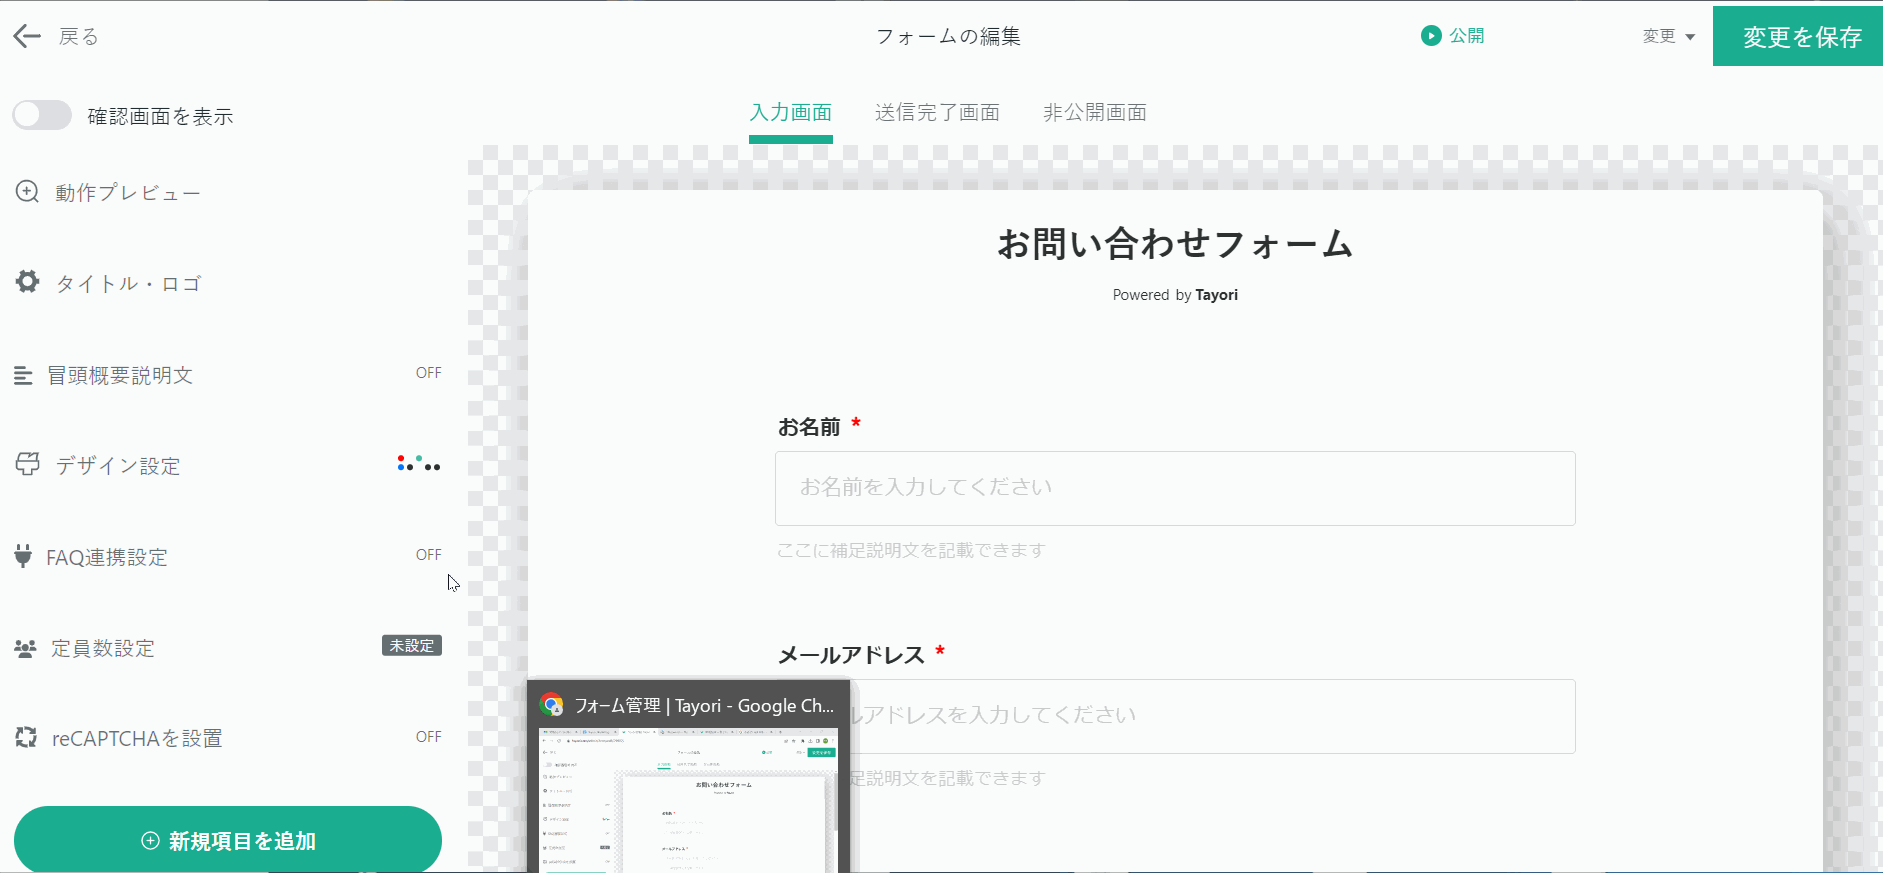Screen dimensions: 1883x873
Task: Click the 新規項目を追加 button
Action: click(x=228, y=841)
